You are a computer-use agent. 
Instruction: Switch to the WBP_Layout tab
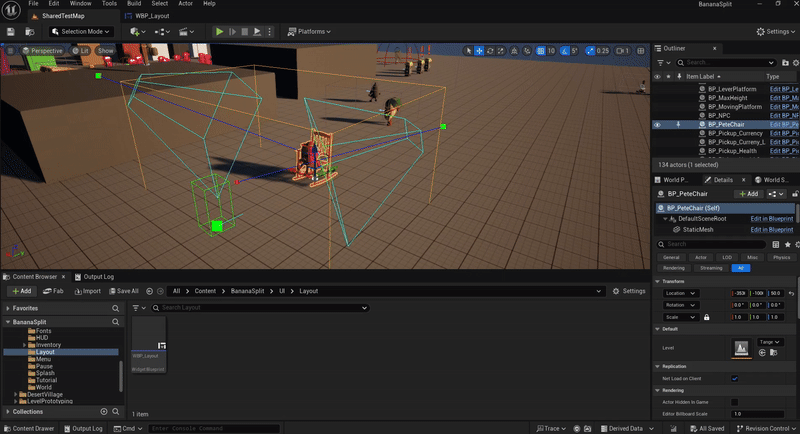tap(150, 17)
